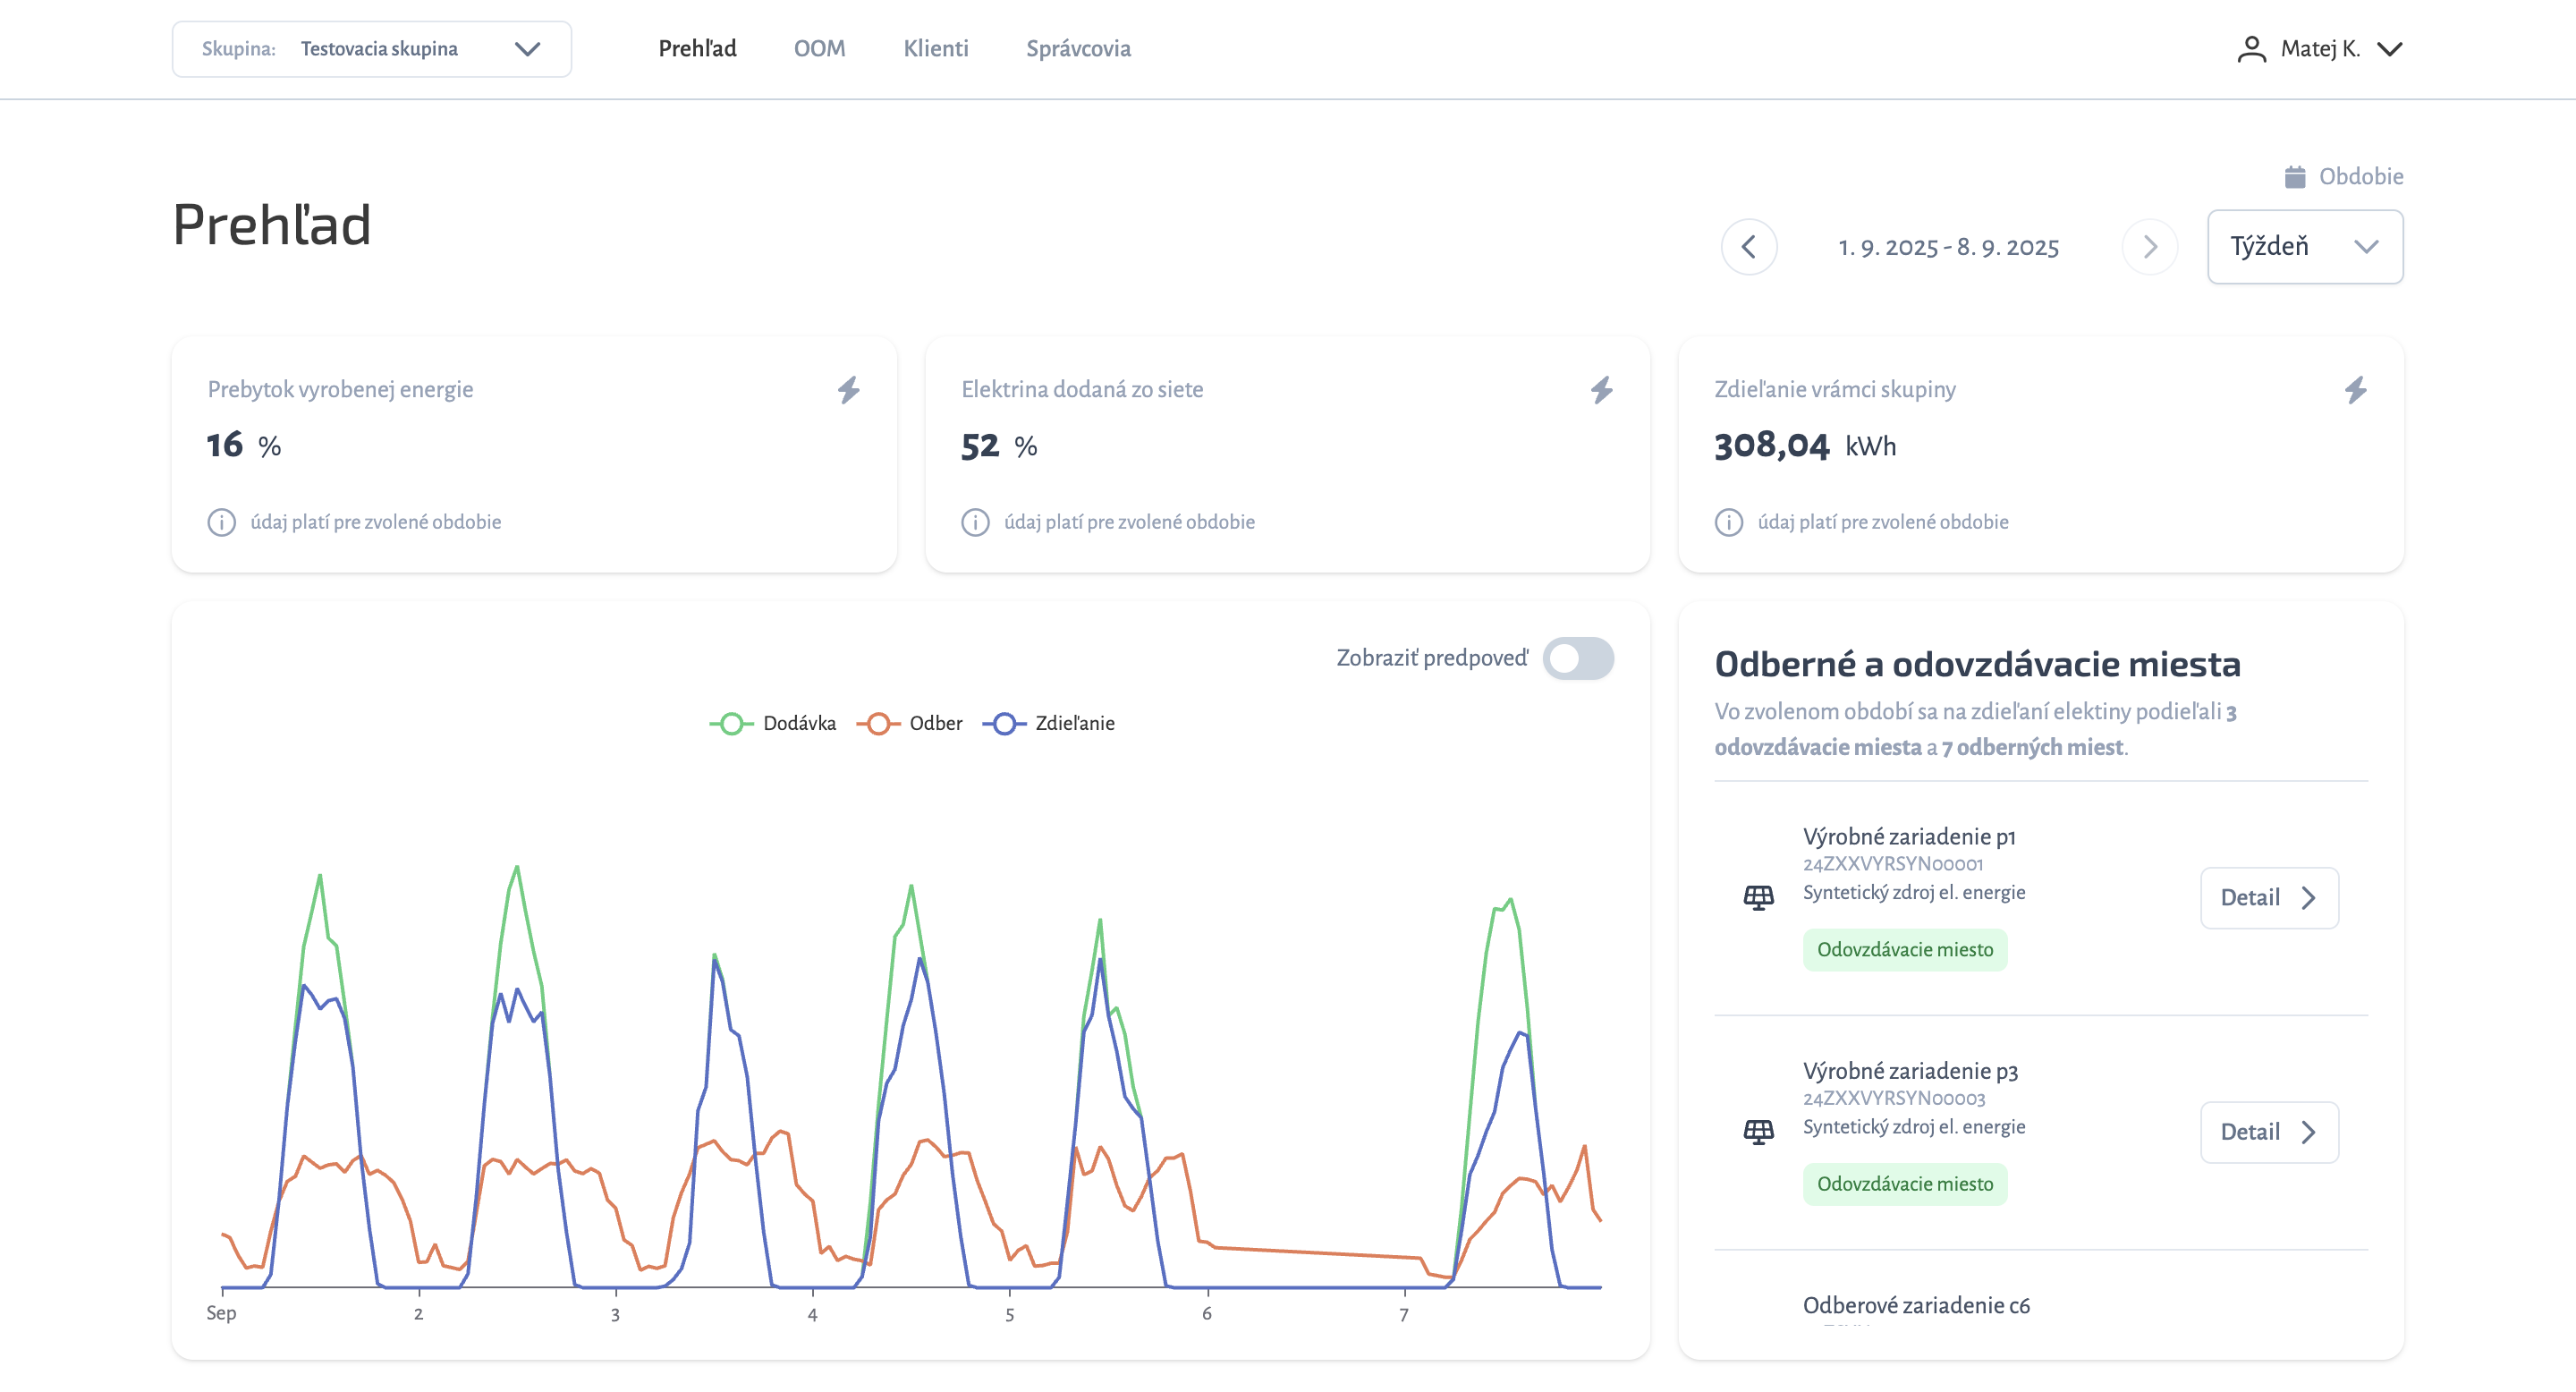Go to the OOM navigation tab
The image size is (2576, 1392).
click(819, 49)
